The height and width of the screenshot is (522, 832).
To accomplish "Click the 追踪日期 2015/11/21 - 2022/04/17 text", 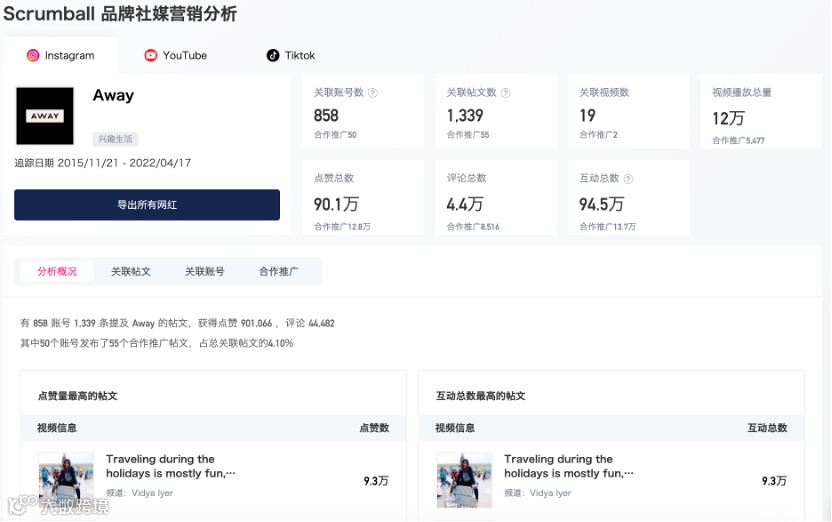I will coord(102,163).
